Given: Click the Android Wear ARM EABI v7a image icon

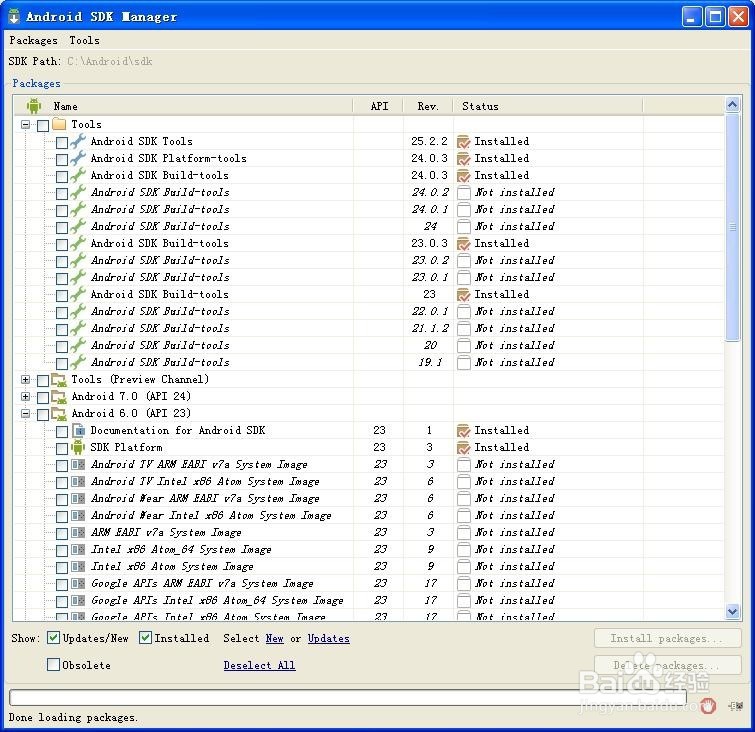Looking at the screenshot, I should tap(78, 498).
